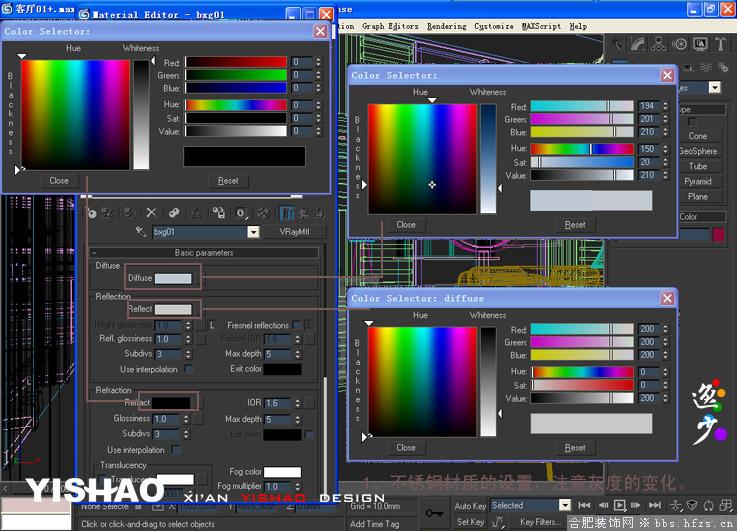The width and height of the screenshot is (737, 531).
Task: Adjust the IOR spinner arrows
Action: pyautogui.click(x=298, y=403)
